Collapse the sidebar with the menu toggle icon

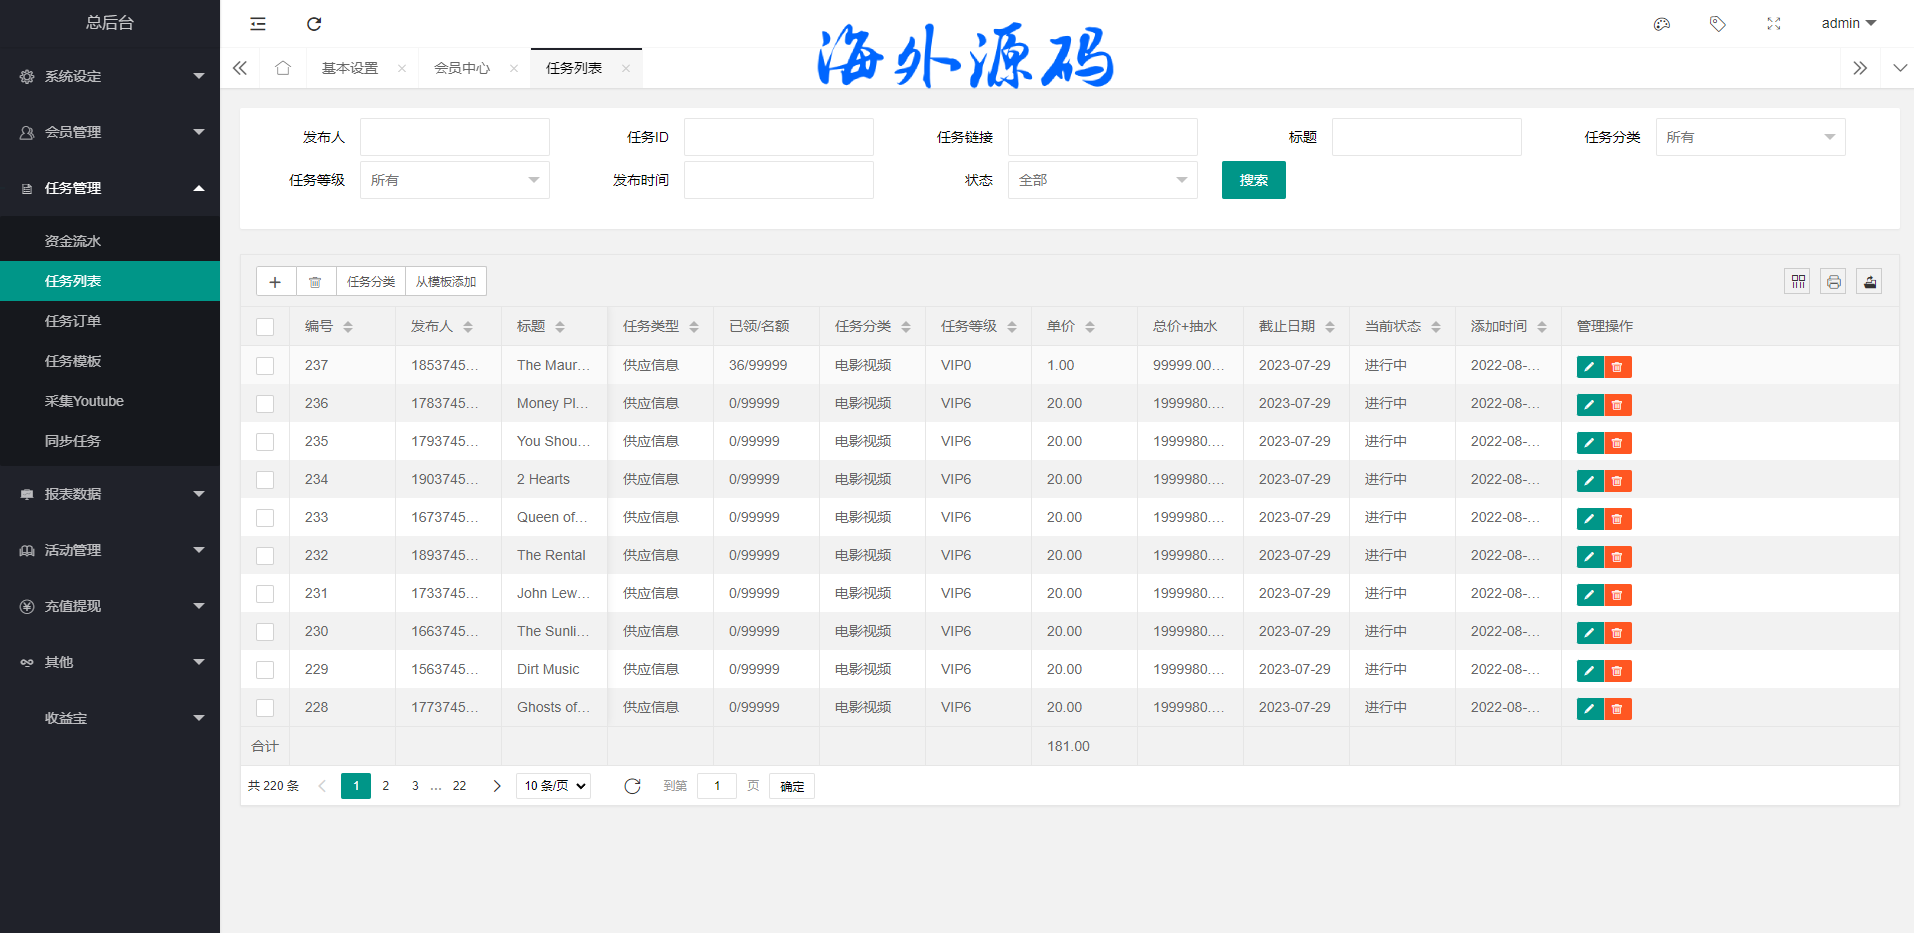[x=258, y=24]
